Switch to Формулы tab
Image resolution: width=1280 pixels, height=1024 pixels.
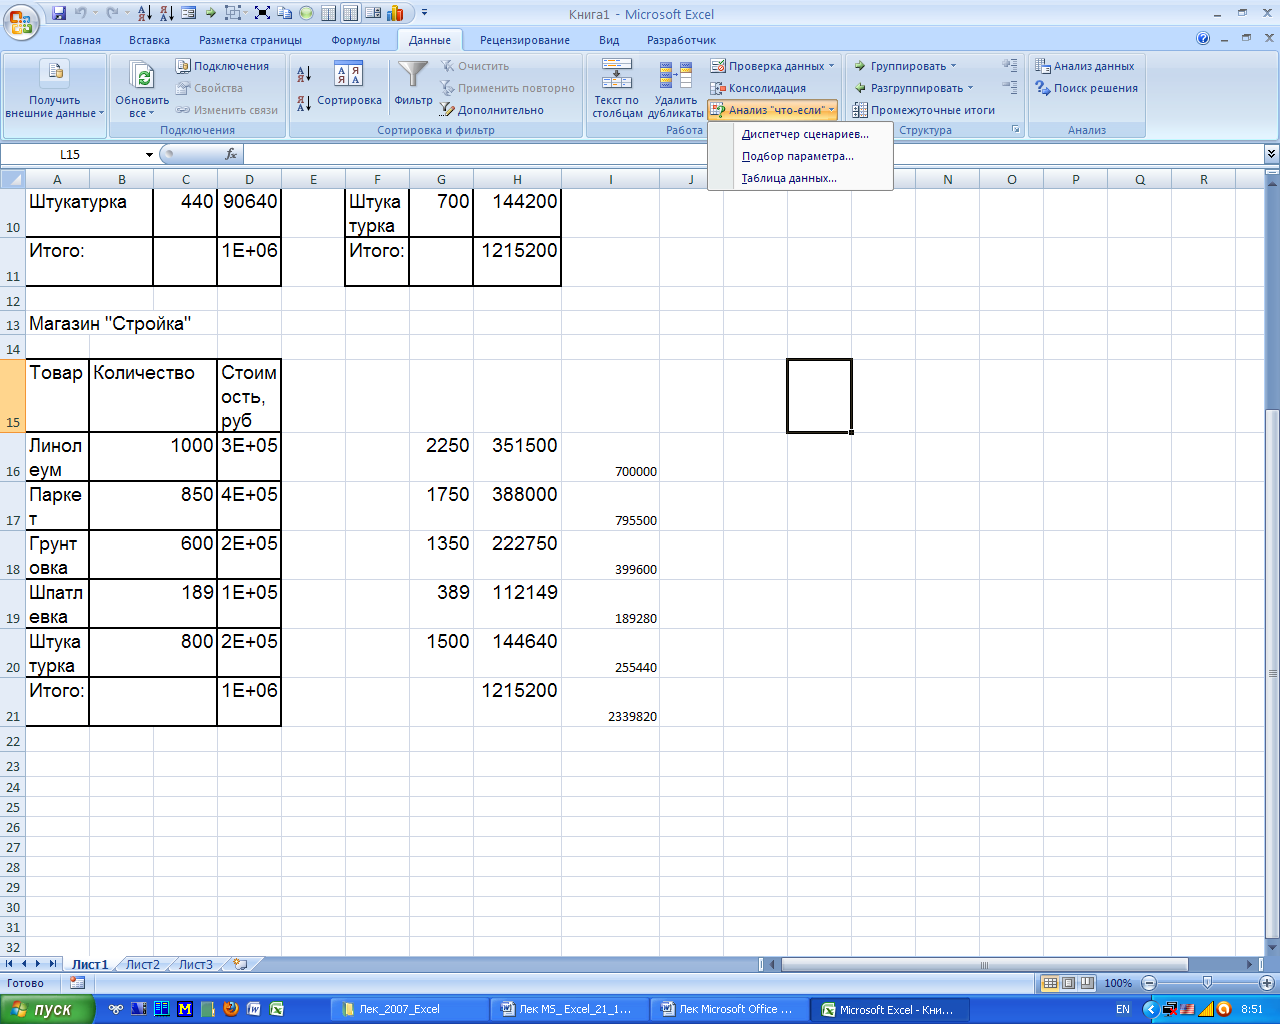click(356, 40)
